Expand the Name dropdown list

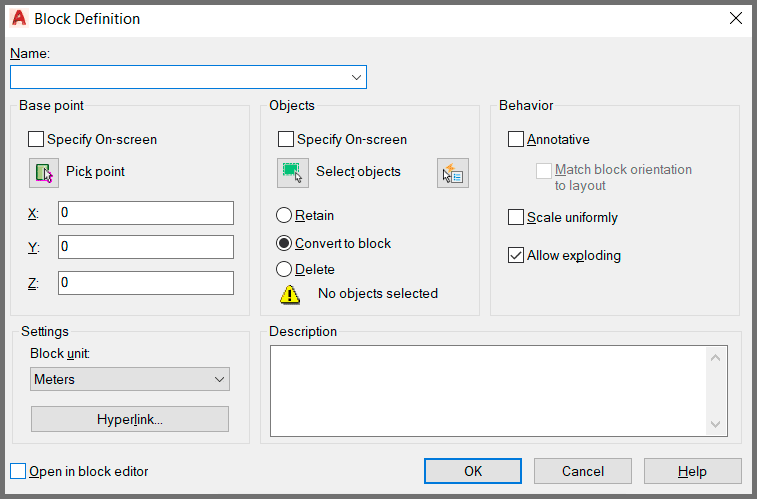tap(356, 77)
